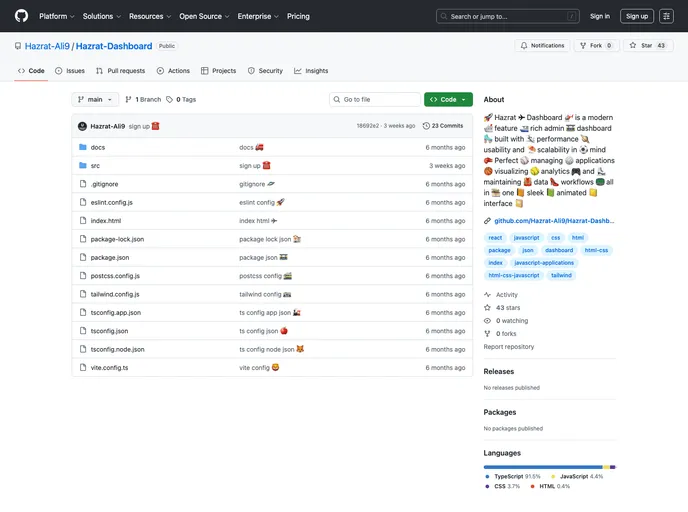Open the github.com/Hazrat-Ali9 website link
Image resolution: width=688 pixels, height=512 pixels.
click(x=554, y=221)
